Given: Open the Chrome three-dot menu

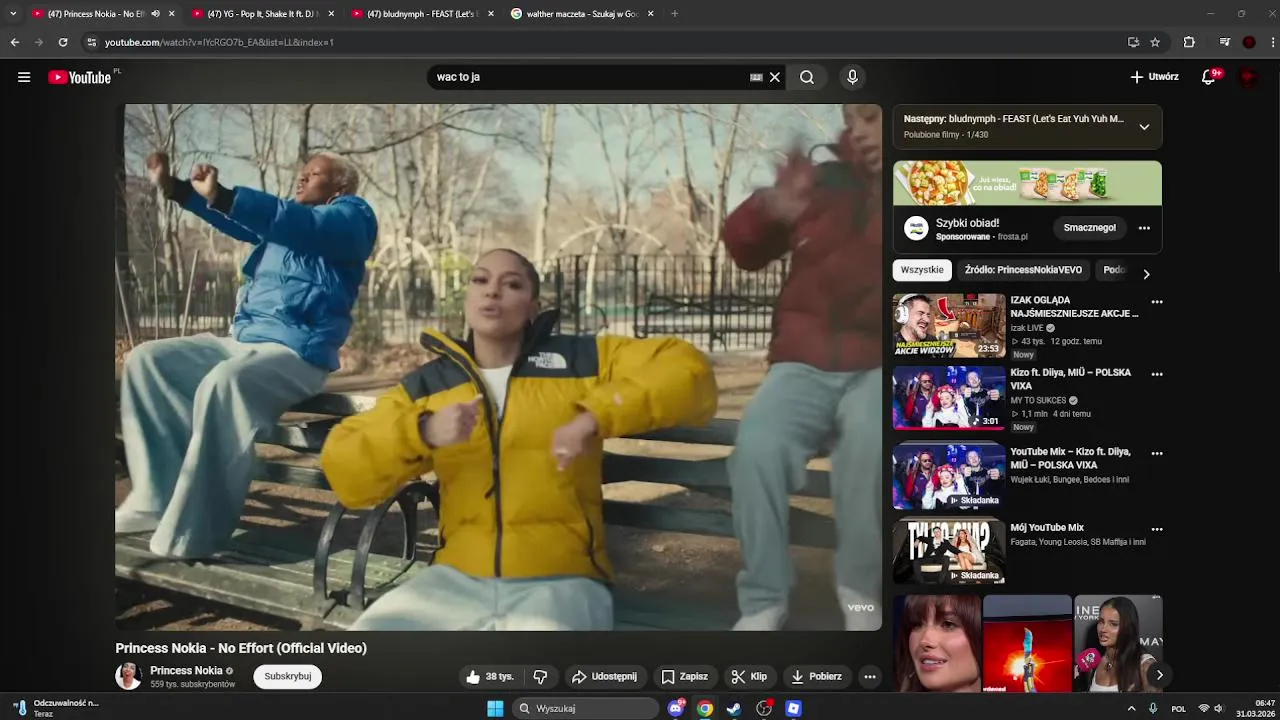Looking at the screenshot, I should coord(1273,42).
